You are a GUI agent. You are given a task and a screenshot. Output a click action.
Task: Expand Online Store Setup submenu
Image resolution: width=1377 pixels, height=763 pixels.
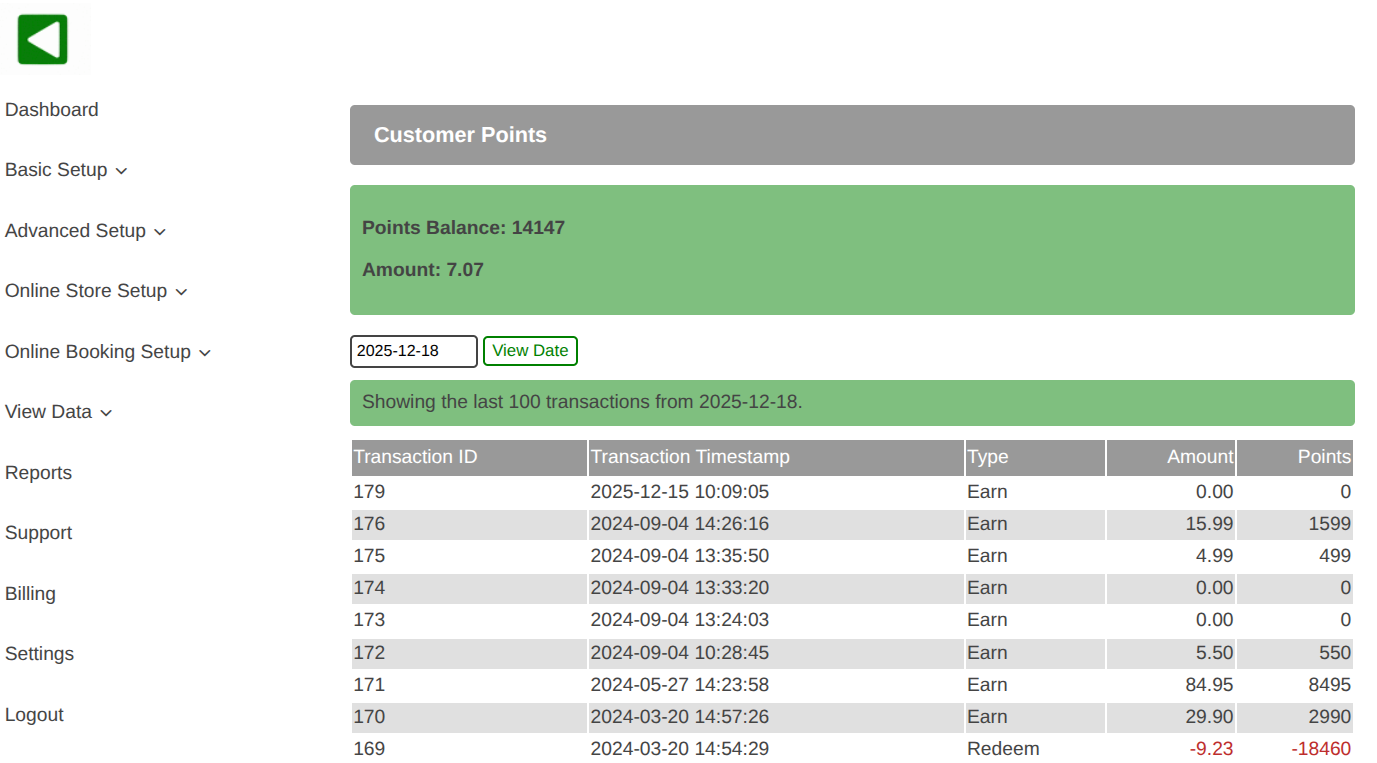(x=96, y=291)
